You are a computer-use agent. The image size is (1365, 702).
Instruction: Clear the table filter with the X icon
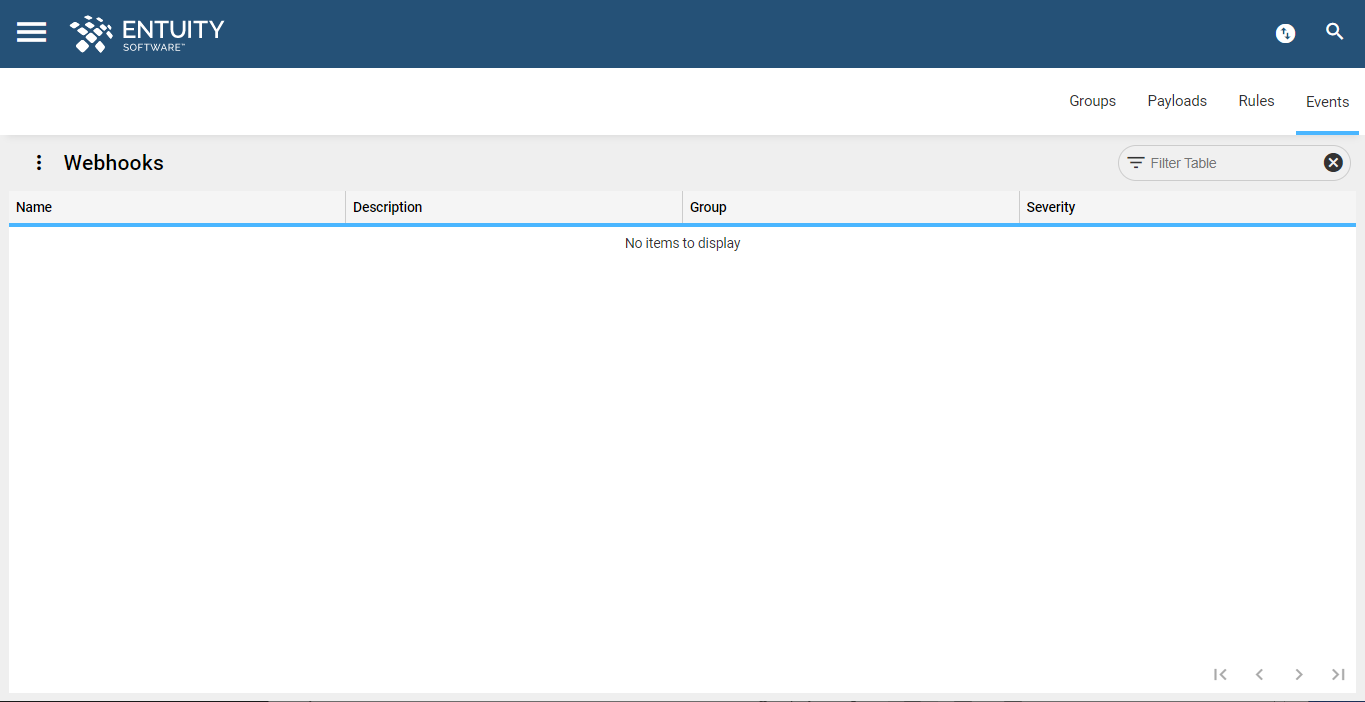click(1333, 161)
